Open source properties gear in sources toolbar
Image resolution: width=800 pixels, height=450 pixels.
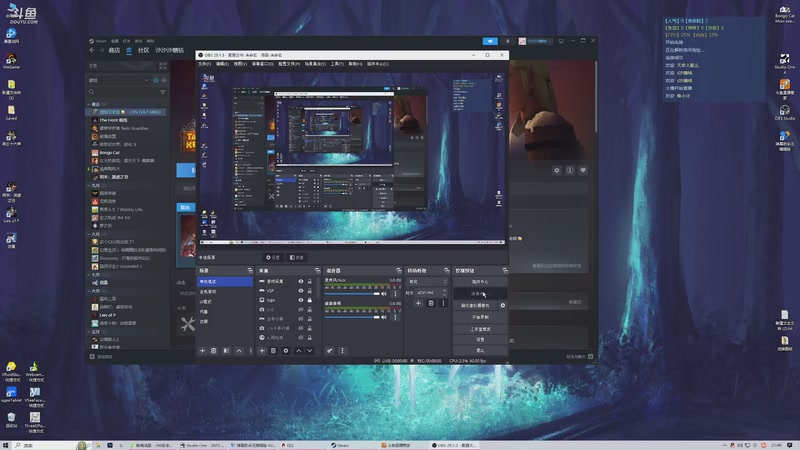286,351
